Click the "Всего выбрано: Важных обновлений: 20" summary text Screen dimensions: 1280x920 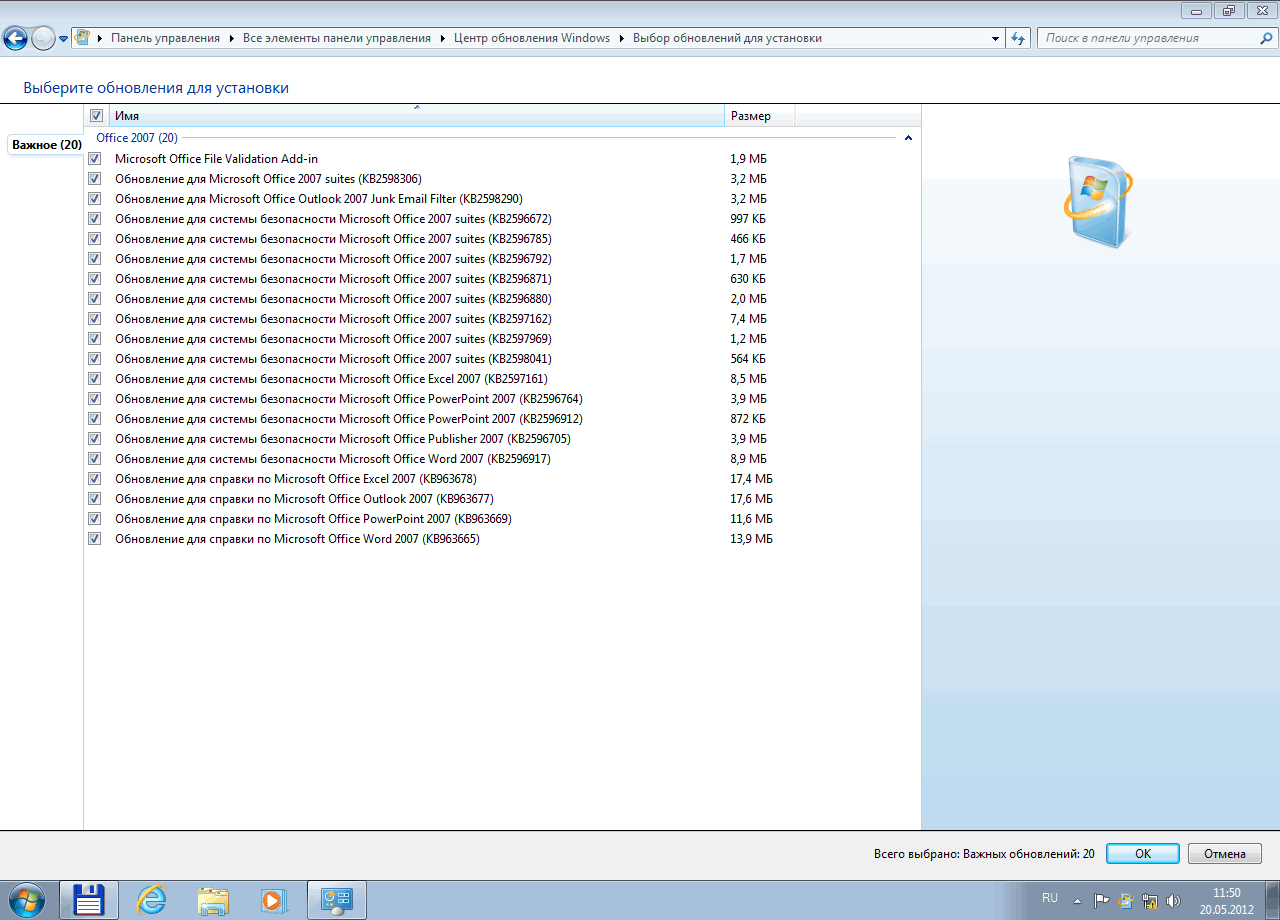[x=984, y=854]
